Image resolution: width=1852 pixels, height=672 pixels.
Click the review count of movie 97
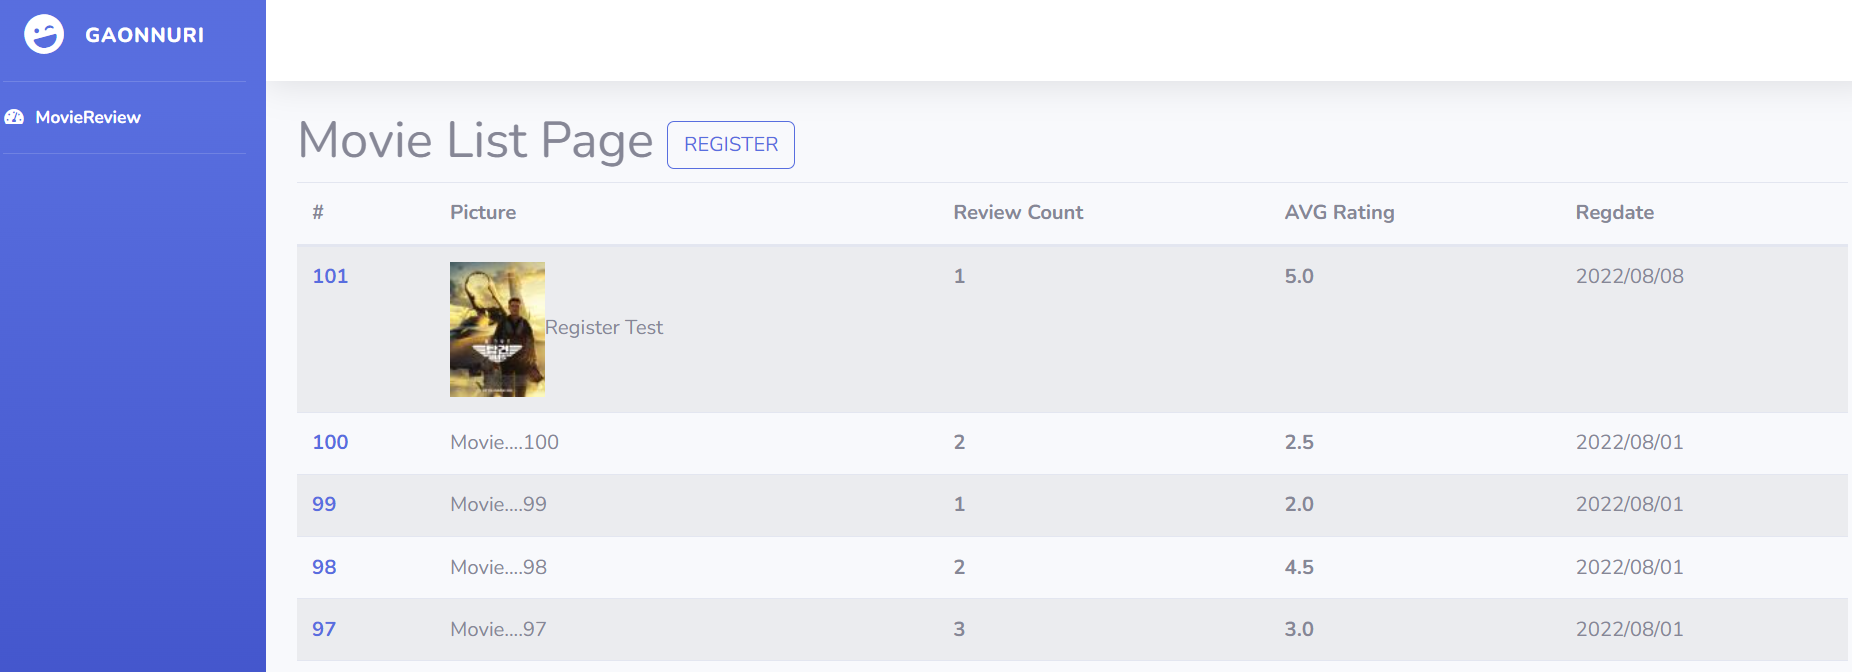pyautogui.click(x=959, y=629)
